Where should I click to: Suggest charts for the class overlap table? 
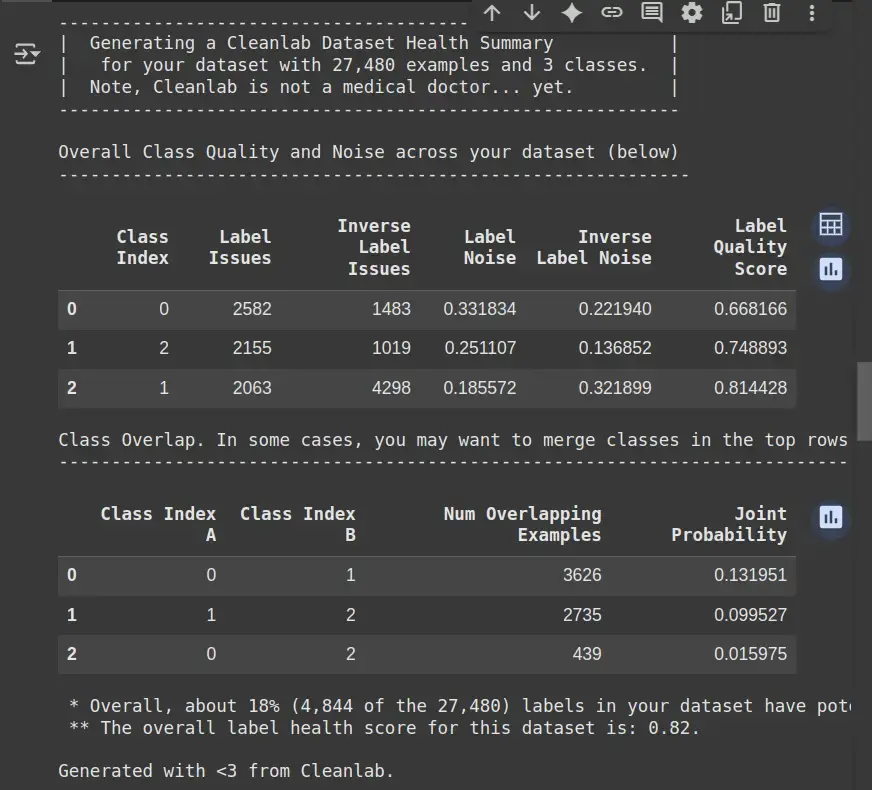(830, 517)
